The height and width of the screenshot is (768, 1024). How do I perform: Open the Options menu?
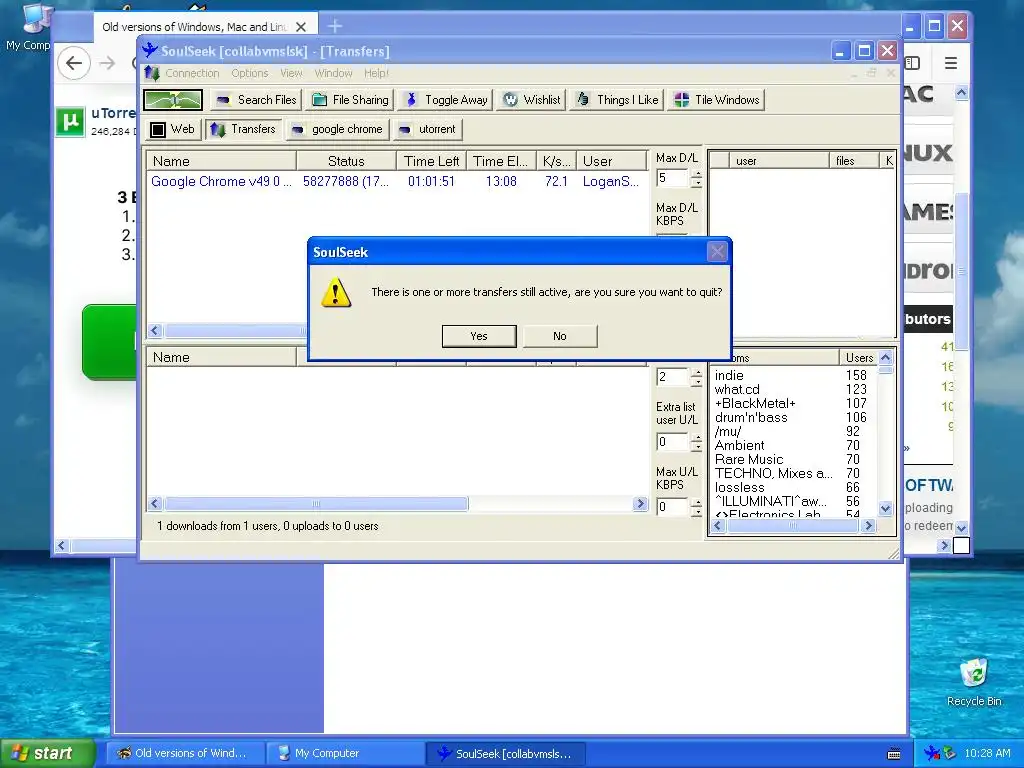pyautogui.click(x=249, y=73)
